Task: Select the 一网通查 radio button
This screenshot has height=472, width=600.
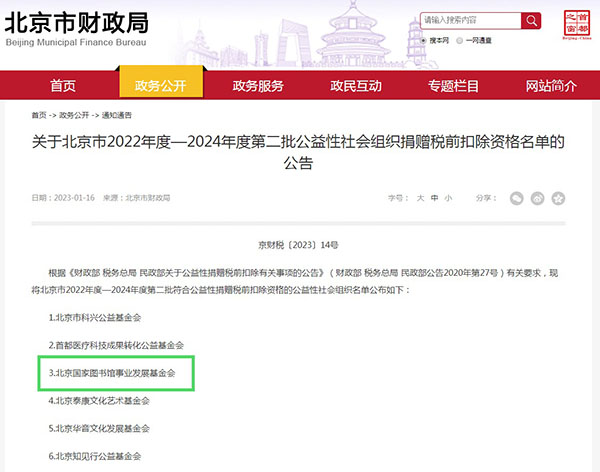Action: [x=460, y=41]
